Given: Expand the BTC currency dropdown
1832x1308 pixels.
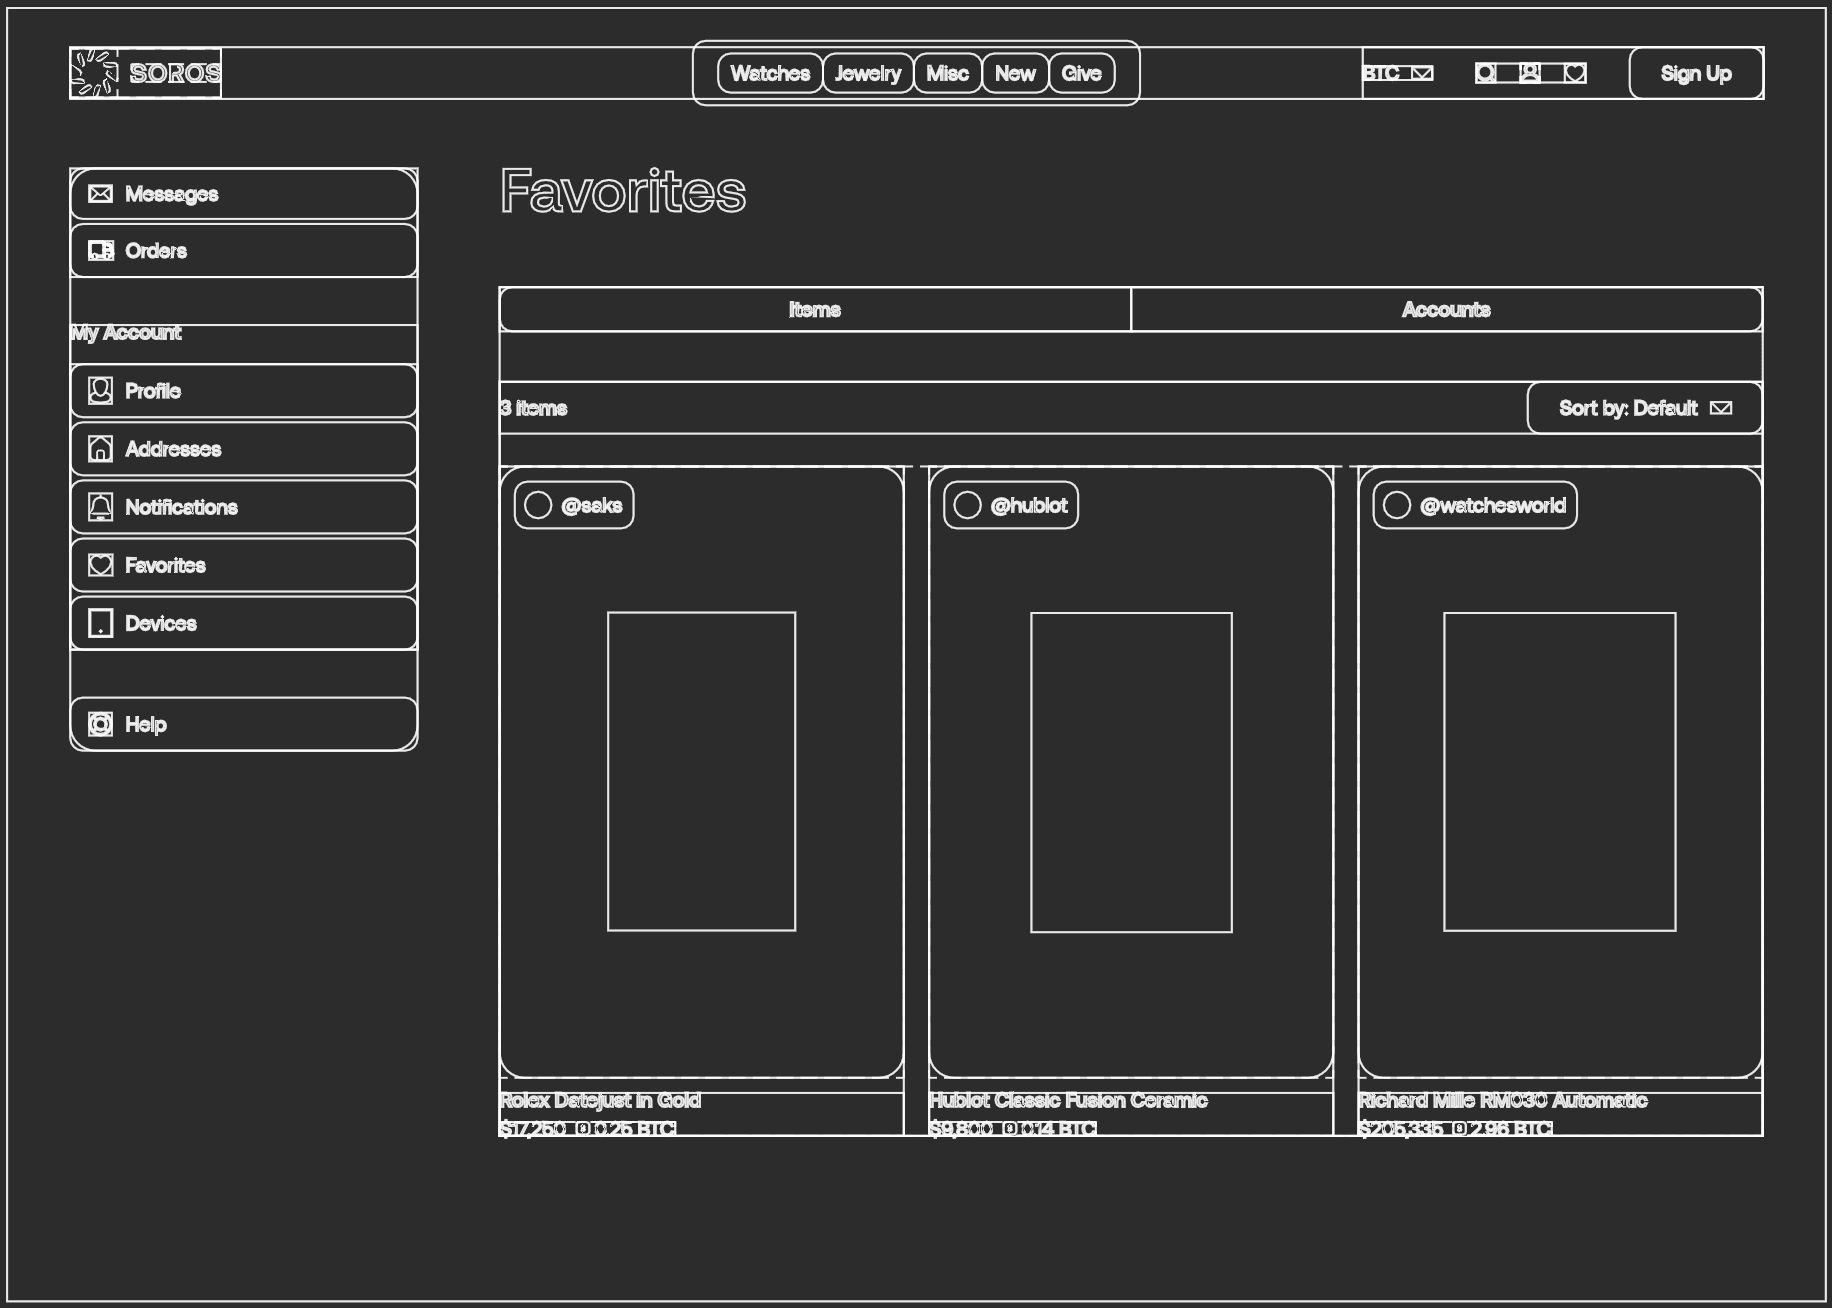Looking at the screenshot, I should 1398,73.
